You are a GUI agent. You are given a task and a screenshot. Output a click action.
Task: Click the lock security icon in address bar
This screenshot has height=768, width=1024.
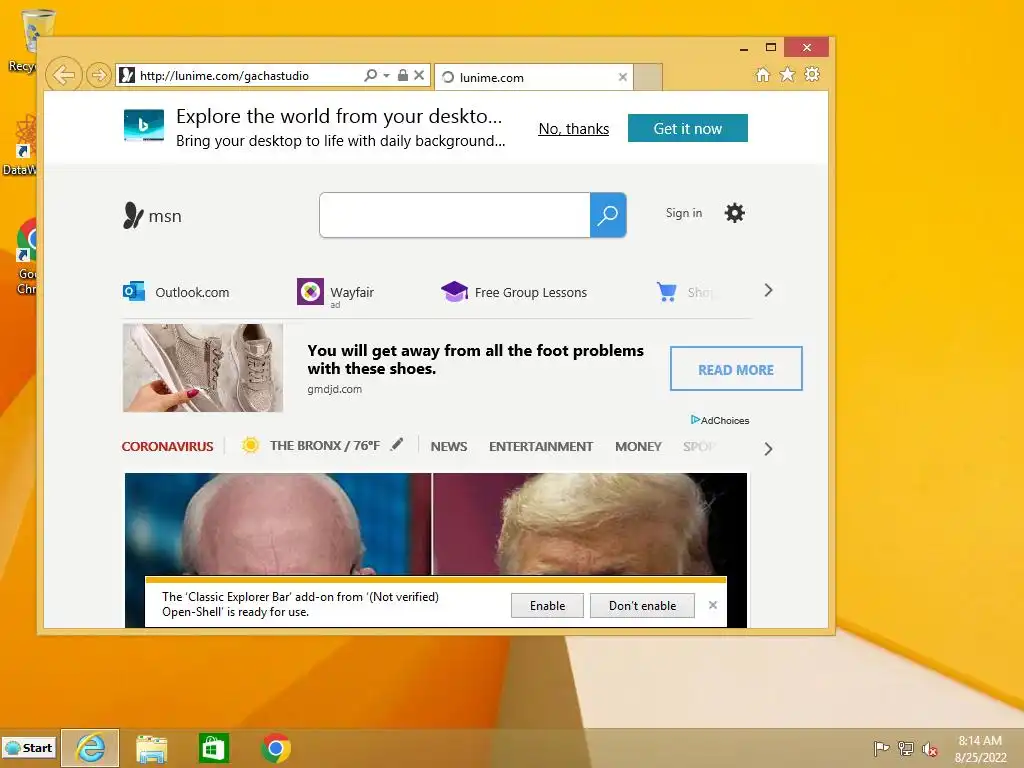403,76
